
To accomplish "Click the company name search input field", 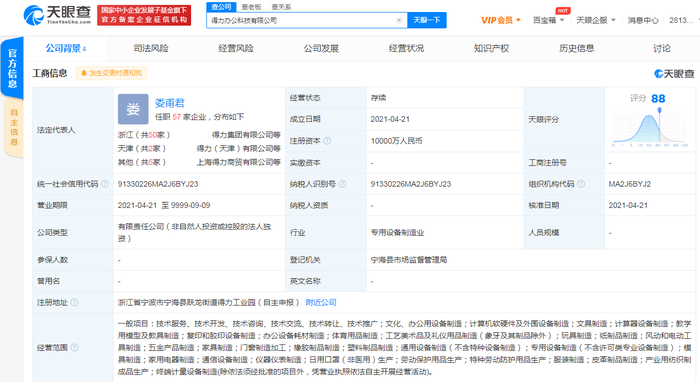I will click(302, 20).
